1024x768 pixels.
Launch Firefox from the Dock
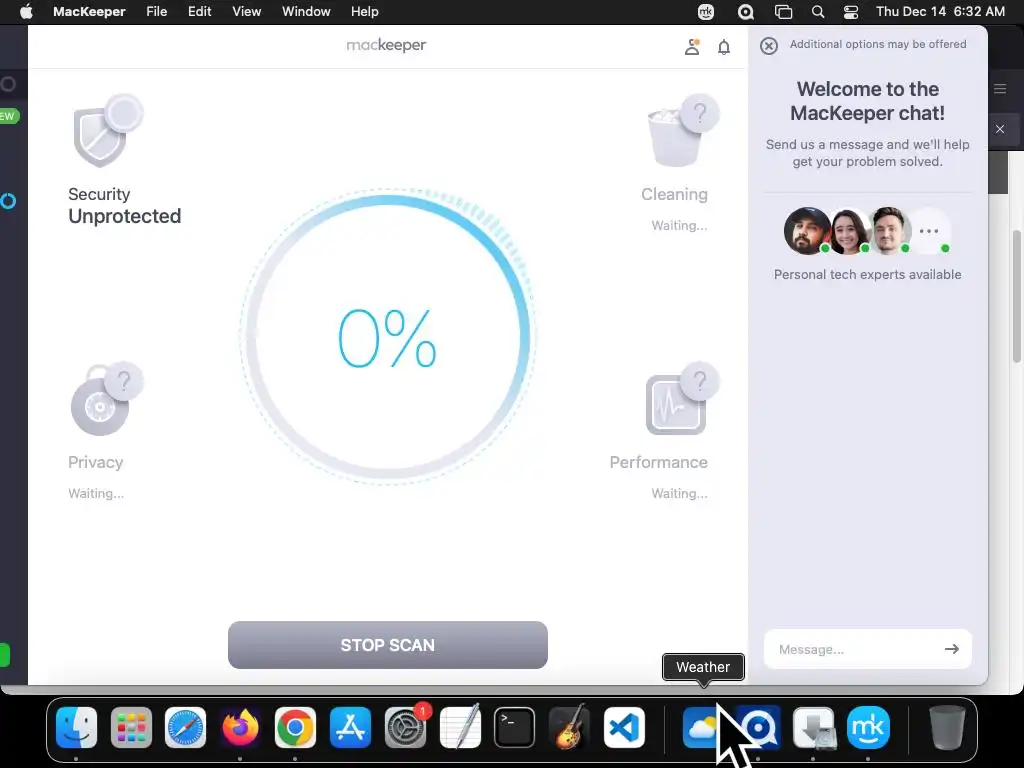point(240,727)
